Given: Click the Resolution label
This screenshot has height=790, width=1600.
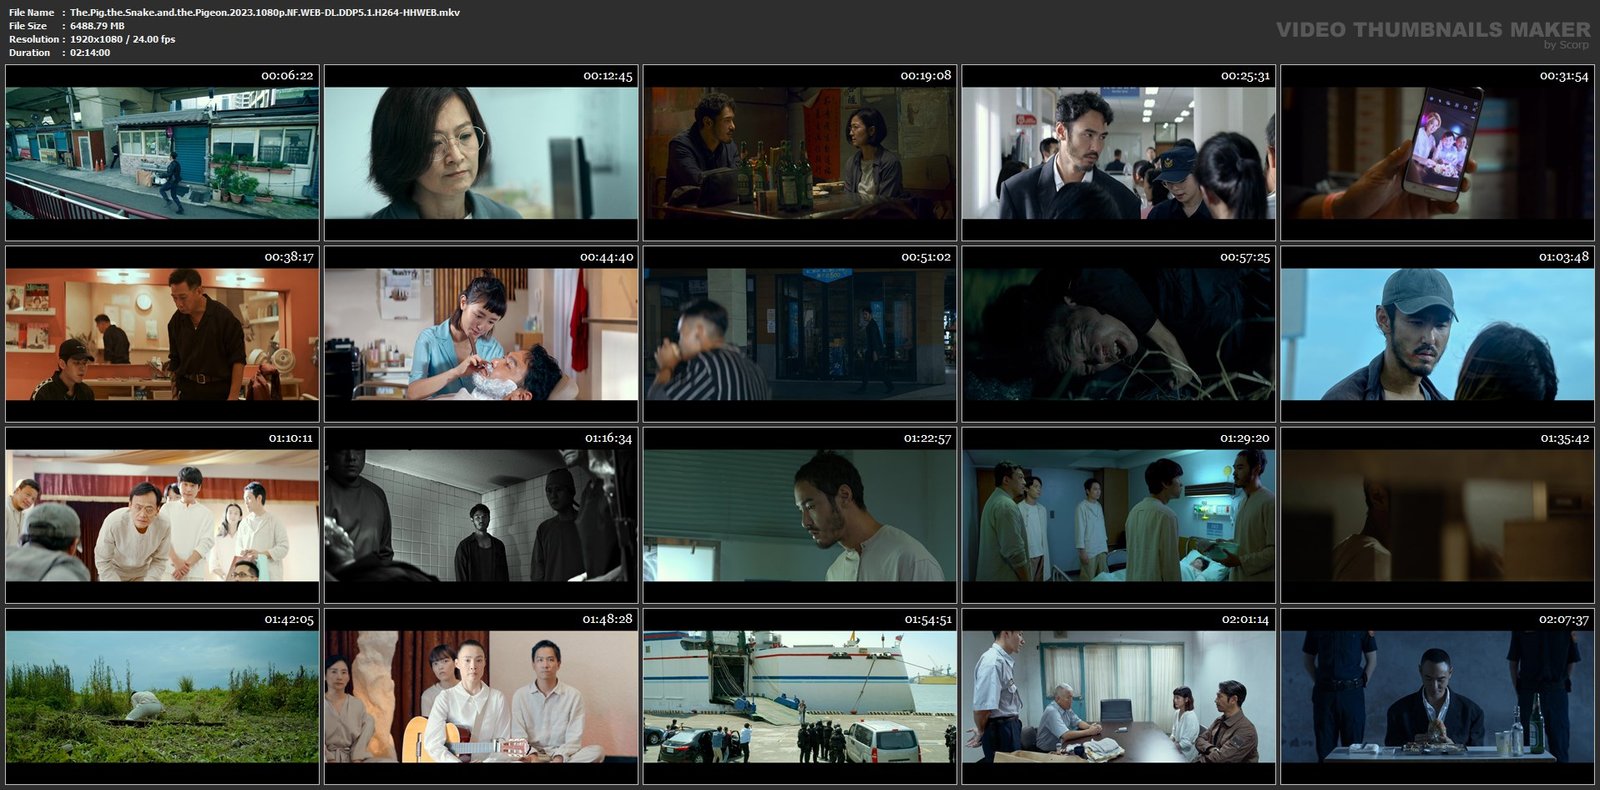Looking at the screenshot, I should [32, 39].
